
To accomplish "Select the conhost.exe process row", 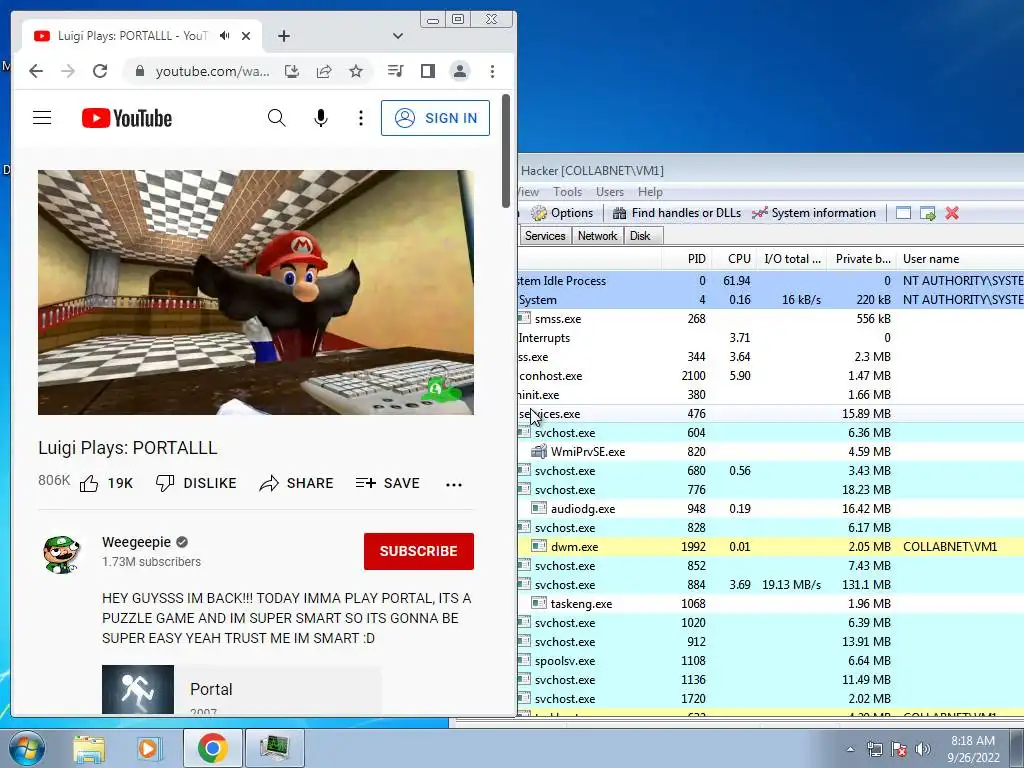I will click(x=771, y=376).
